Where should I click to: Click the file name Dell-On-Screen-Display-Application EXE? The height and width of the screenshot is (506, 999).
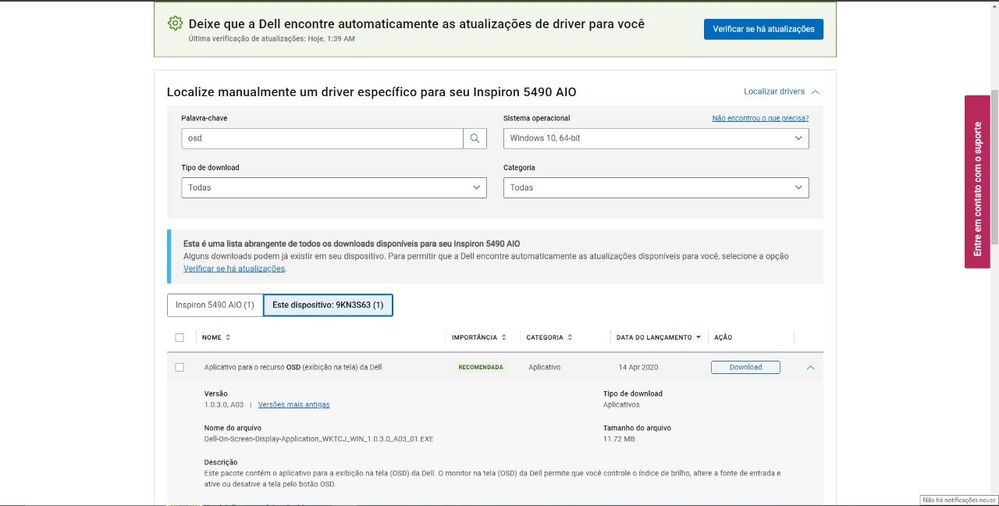[x=319, y=439]
